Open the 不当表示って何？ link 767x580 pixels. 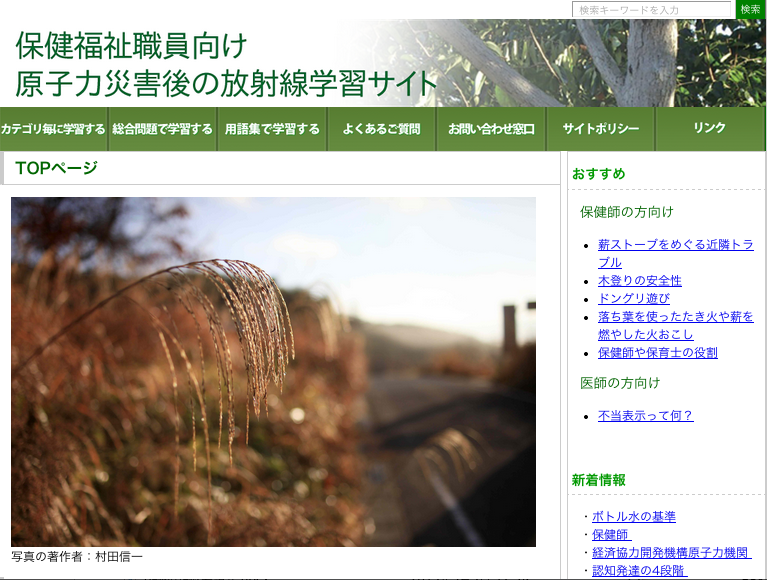645,416
